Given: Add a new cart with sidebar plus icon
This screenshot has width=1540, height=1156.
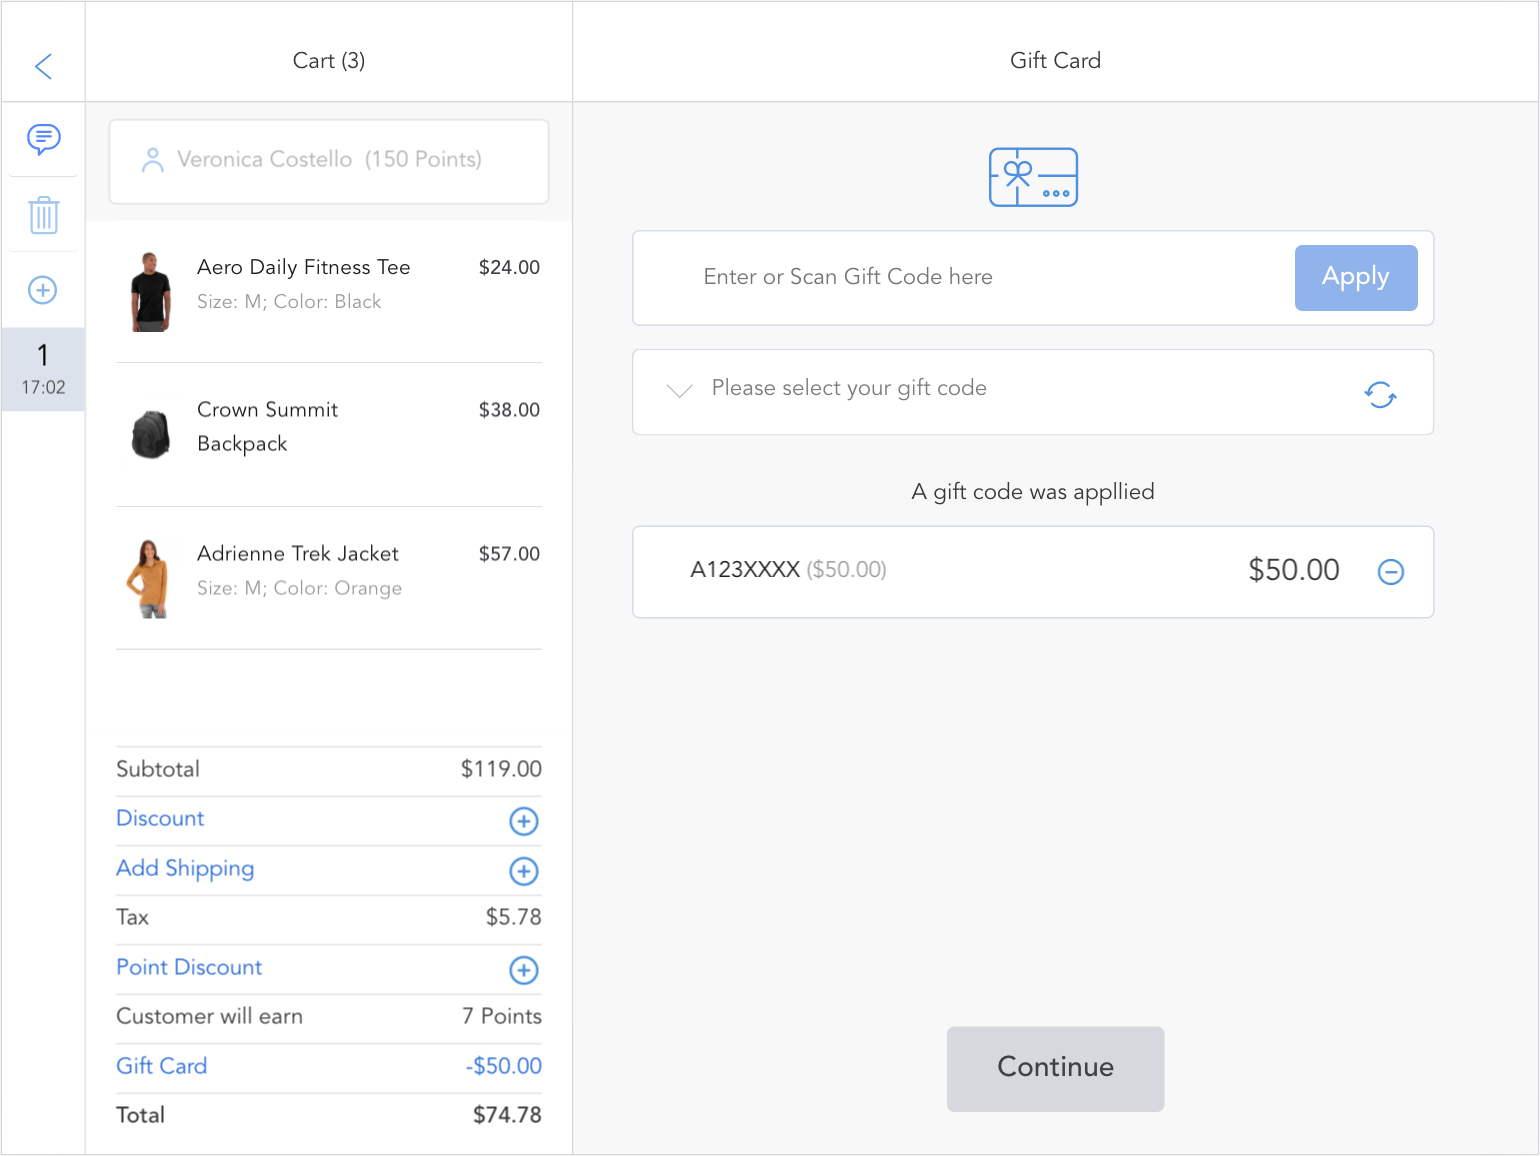Looking at the screenshot, I should pos(43,290).
